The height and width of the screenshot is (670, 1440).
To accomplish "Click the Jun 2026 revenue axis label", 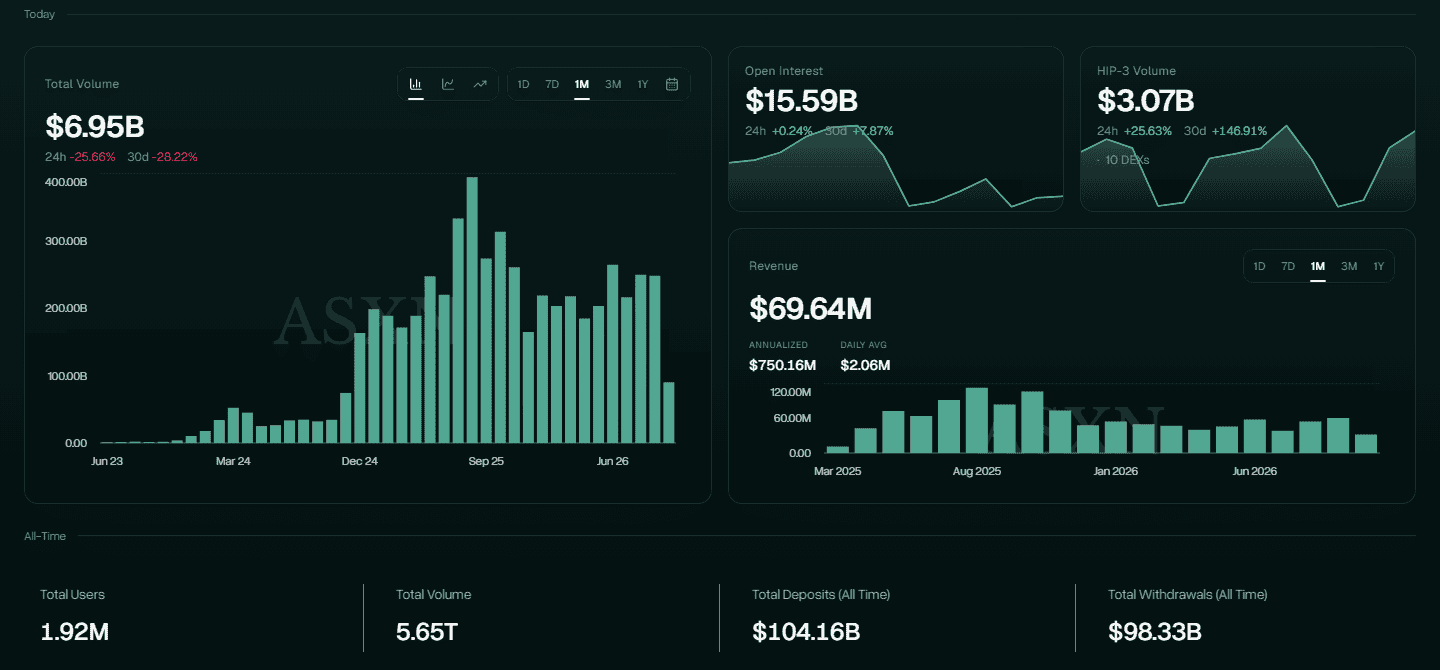I will 1255,471.
